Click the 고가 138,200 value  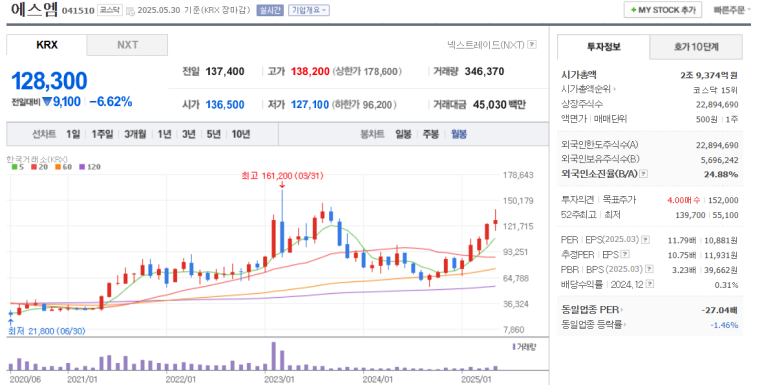pos(310,71)
